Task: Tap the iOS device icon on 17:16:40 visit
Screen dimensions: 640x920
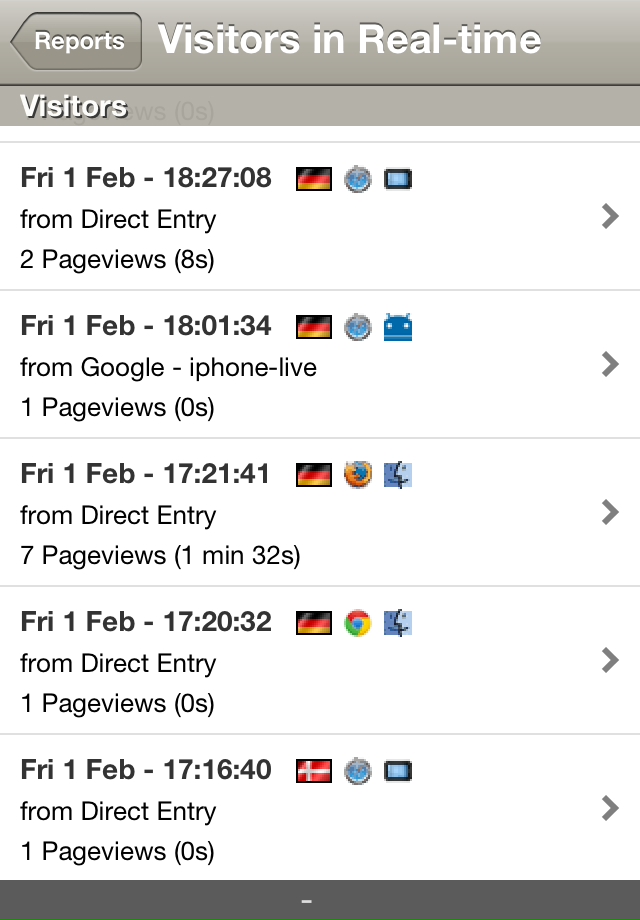Action: pos(398,771)
